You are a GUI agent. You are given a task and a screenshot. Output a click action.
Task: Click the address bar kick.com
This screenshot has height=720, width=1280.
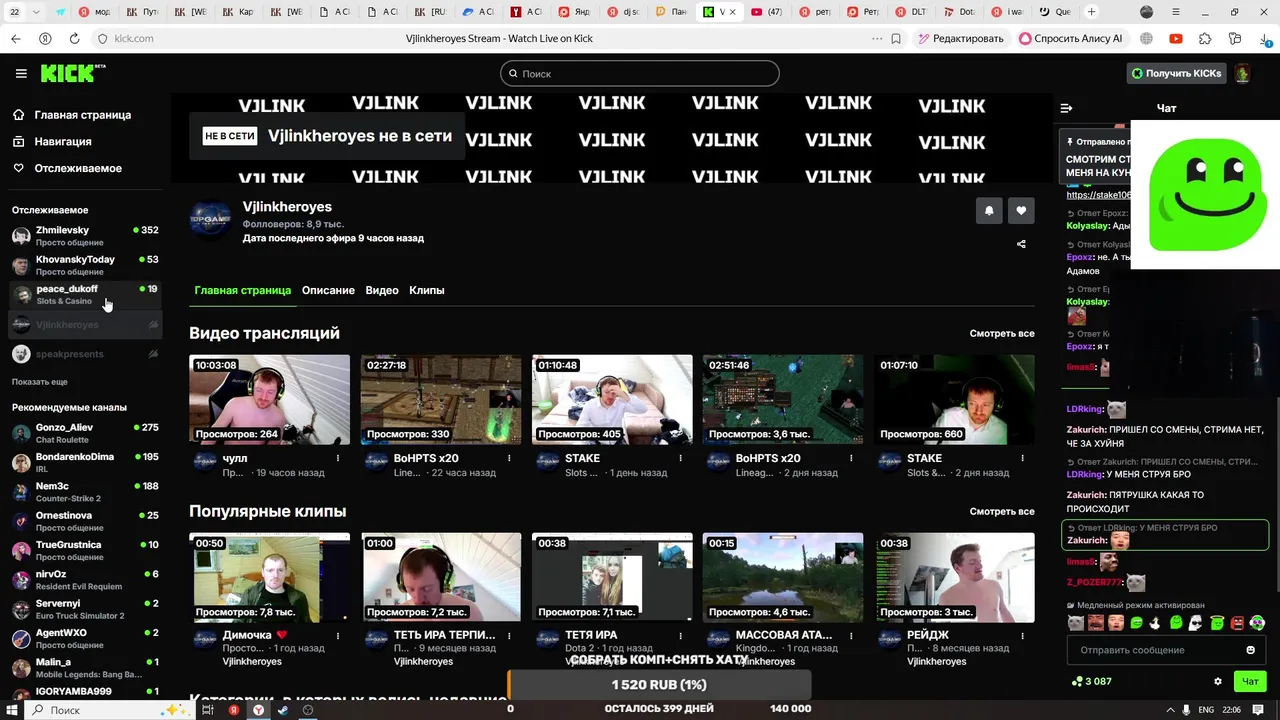133,38
